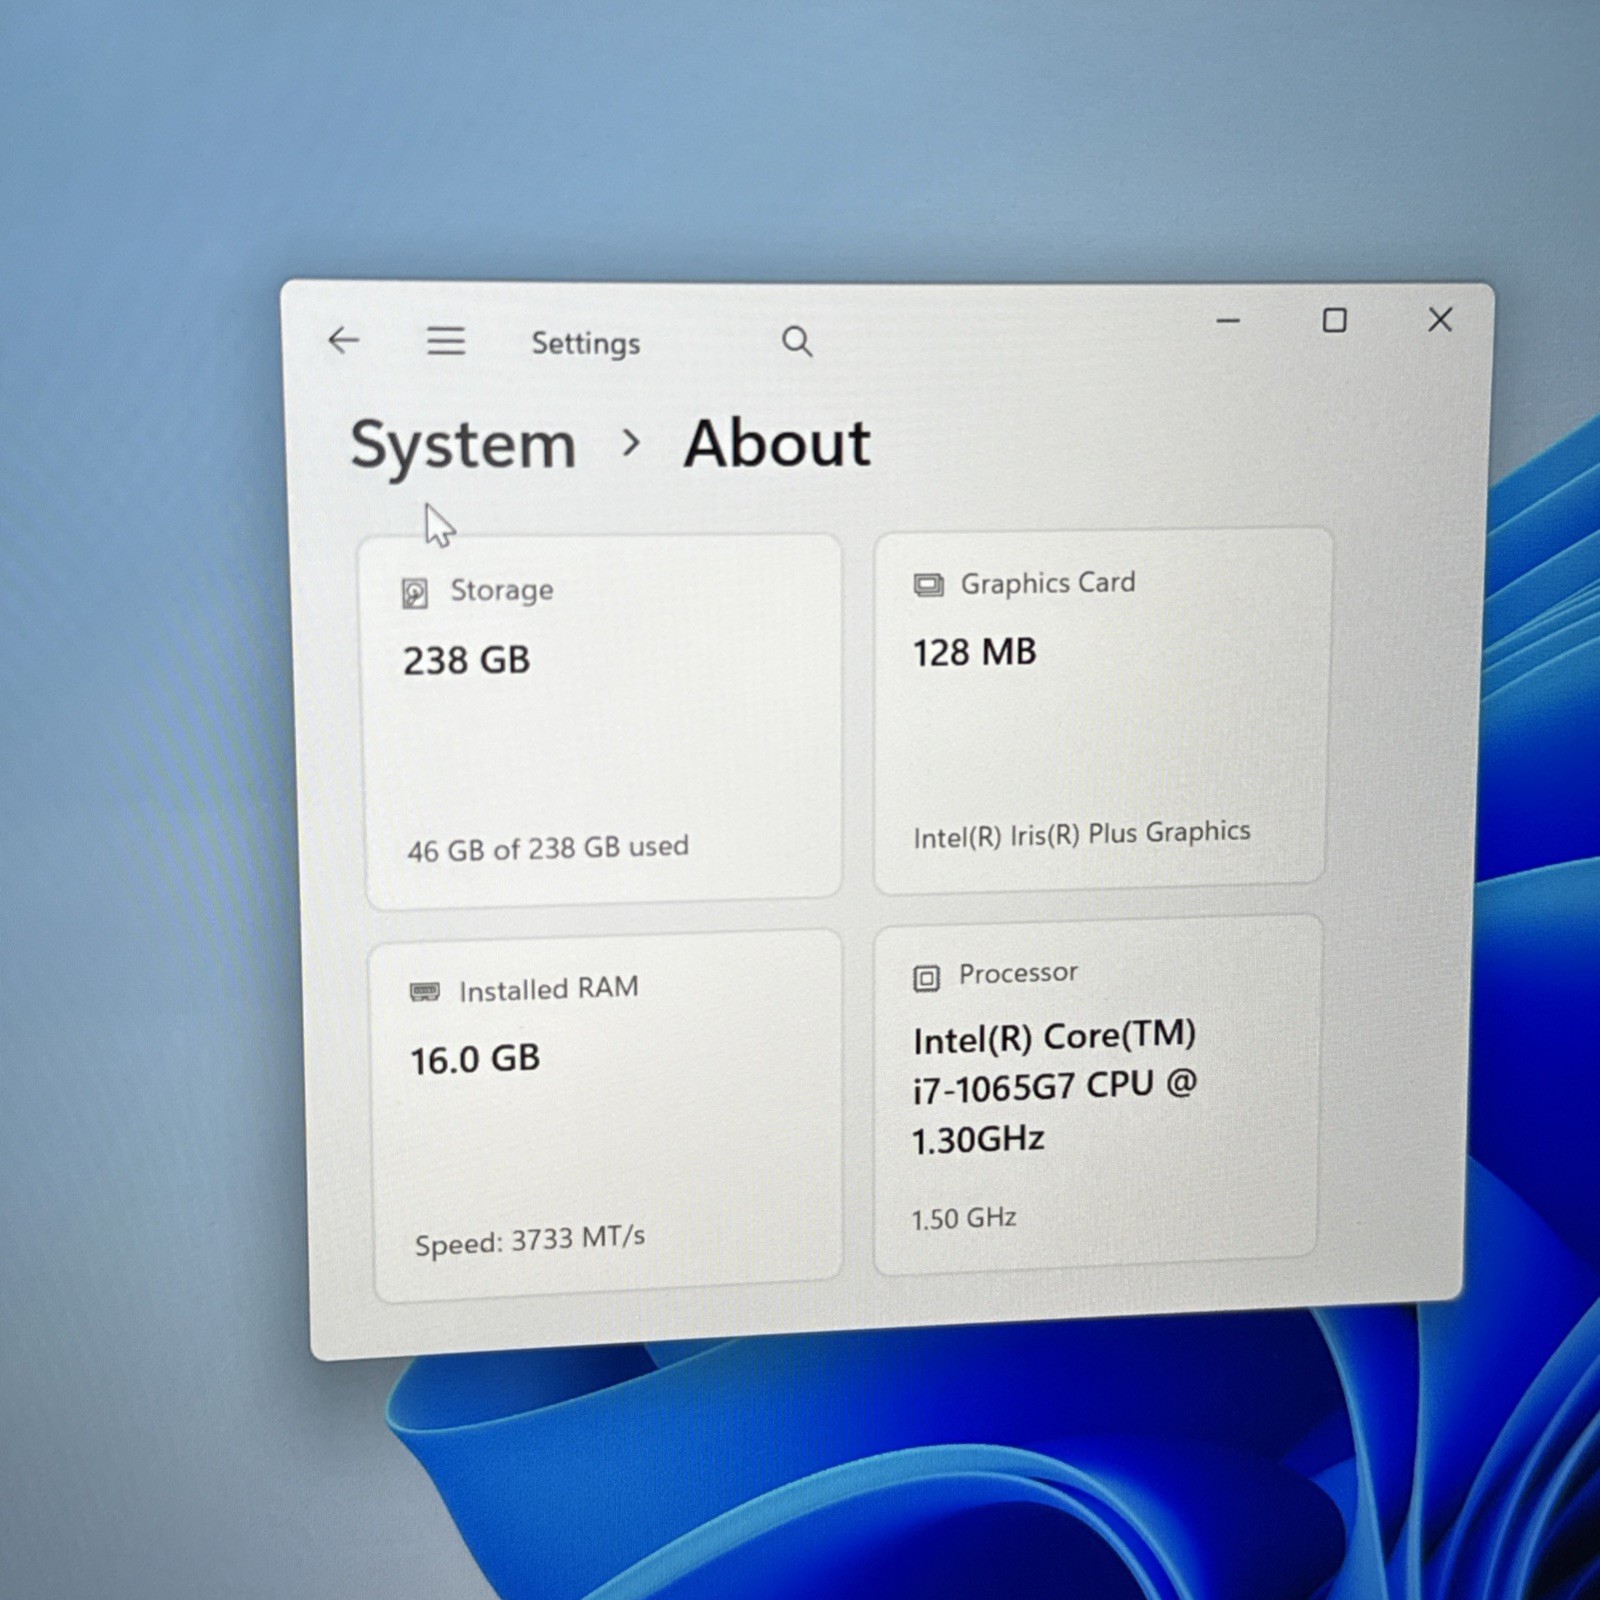This screenshot has height=1600, width=1600.
Task: Select the 46 GB of 238 GB used text
Action: (548, 849)
